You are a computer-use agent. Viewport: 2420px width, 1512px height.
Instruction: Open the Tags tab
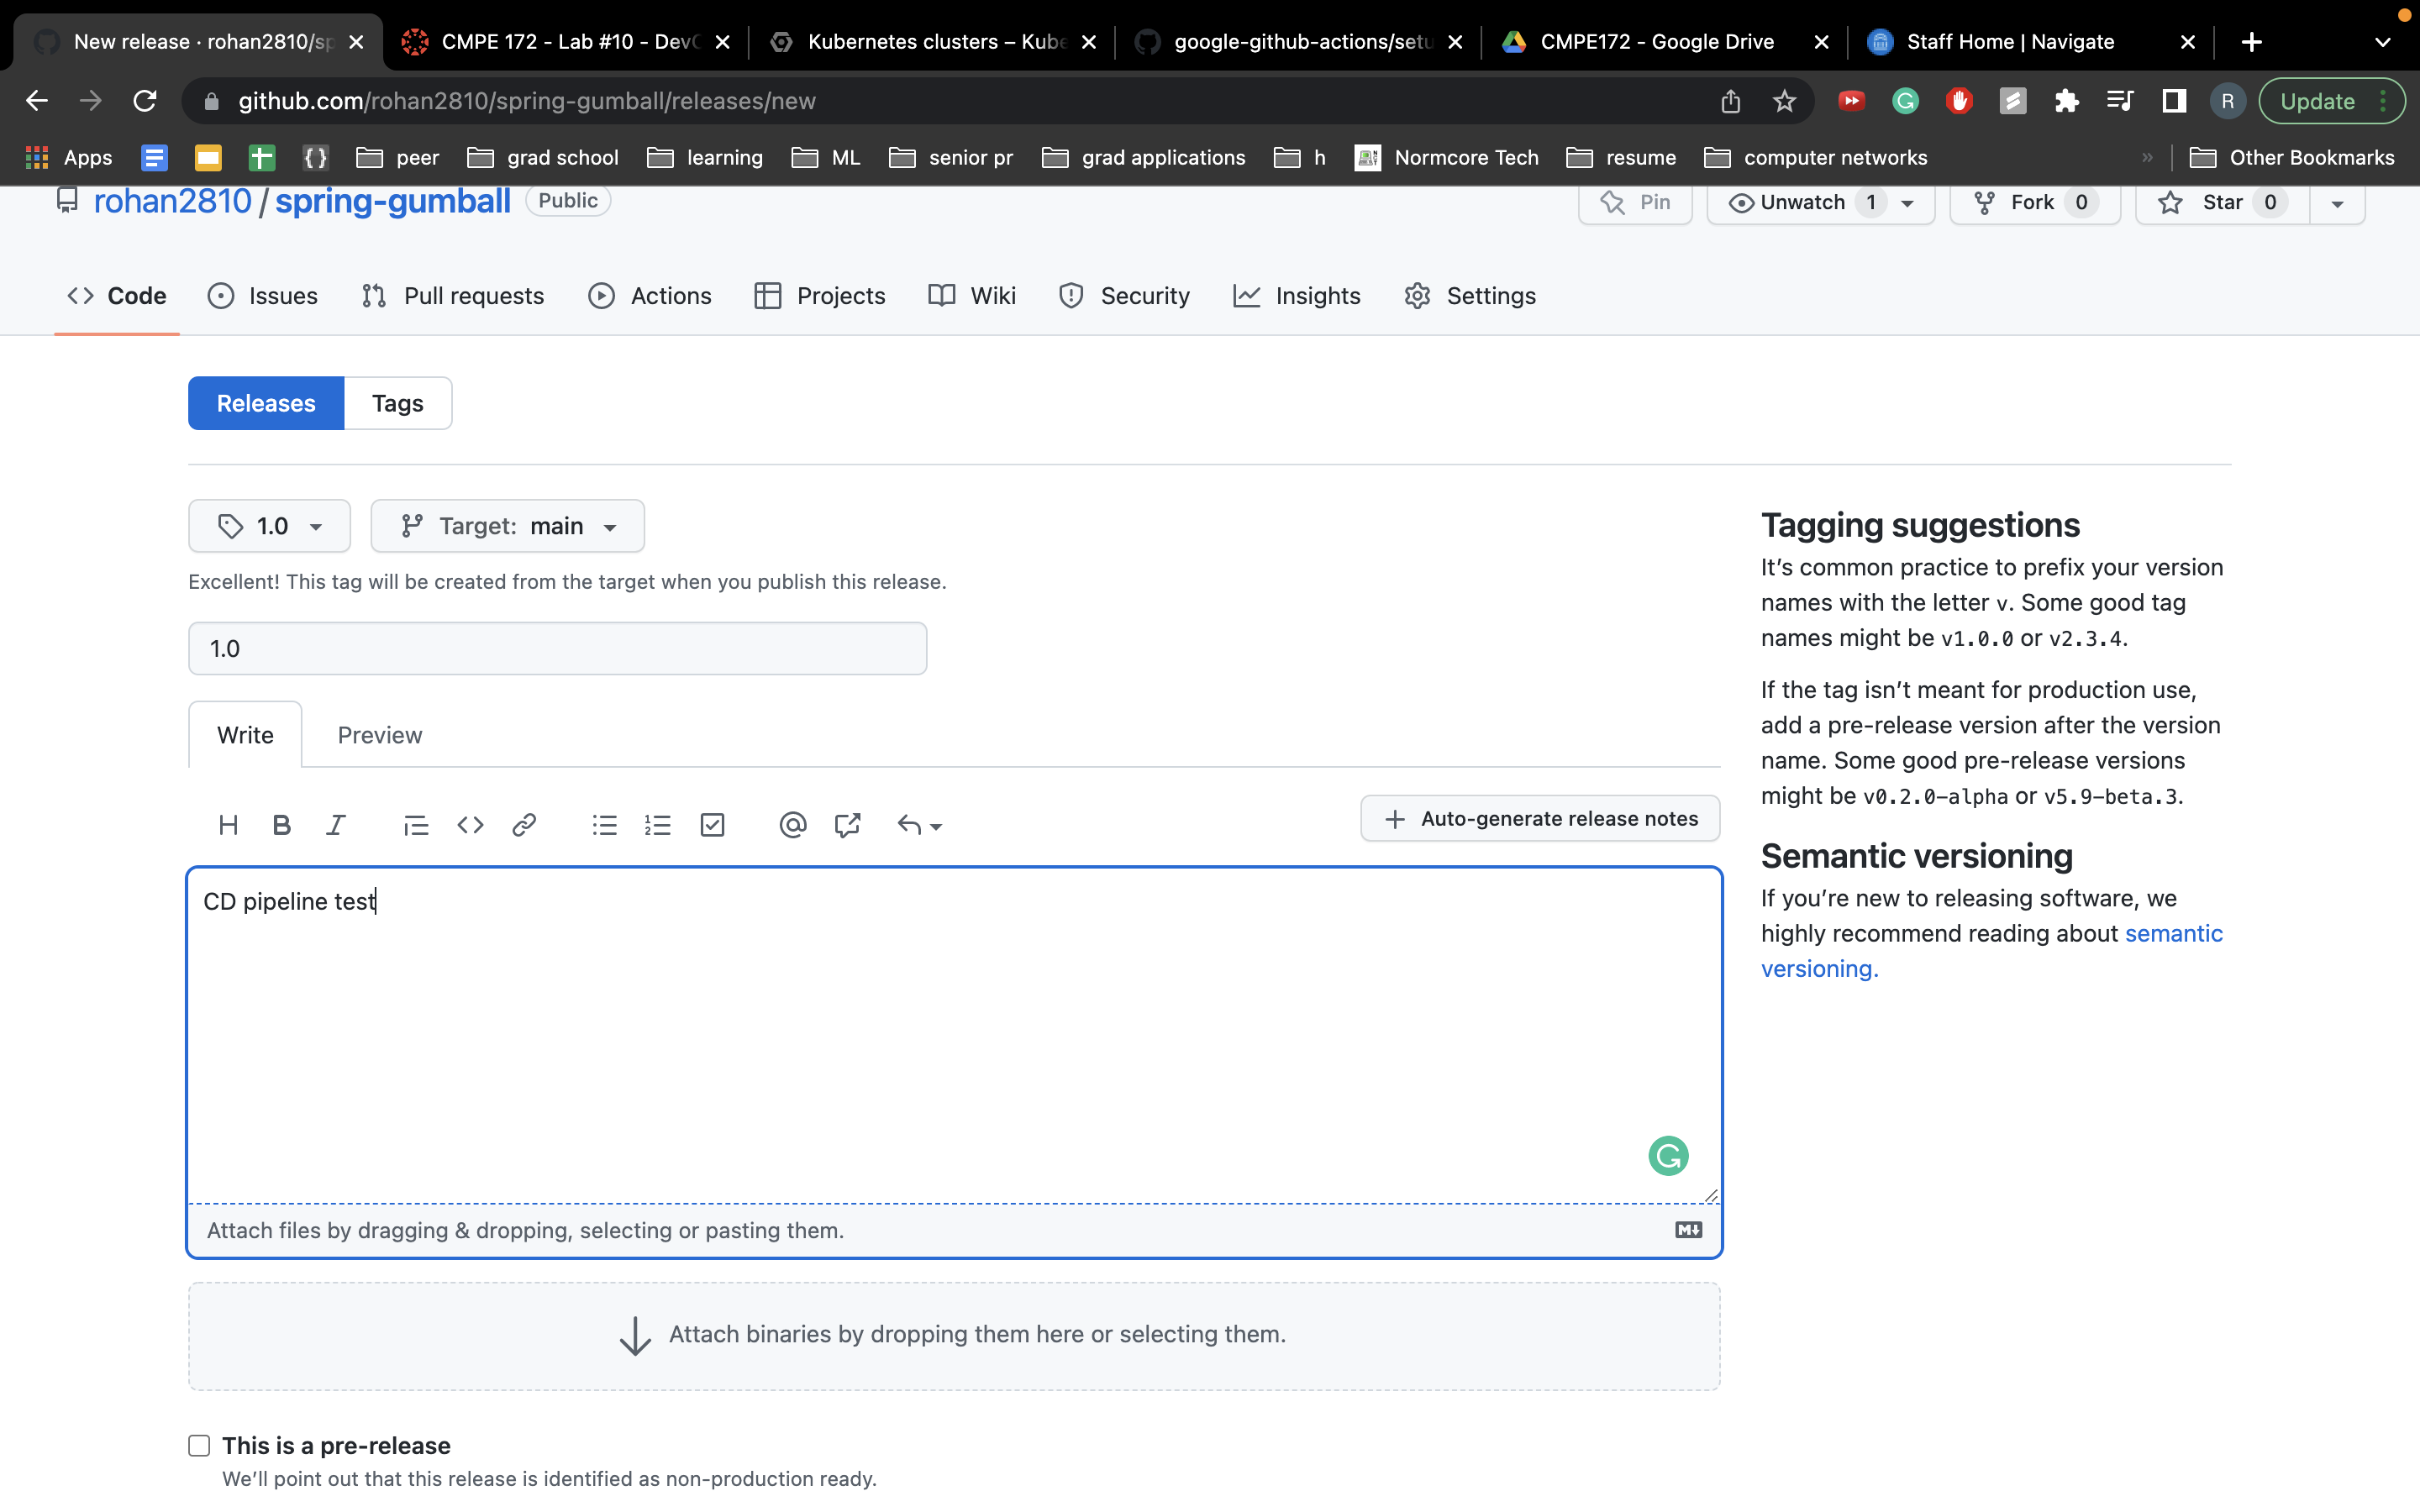click(x=397, y=403)
